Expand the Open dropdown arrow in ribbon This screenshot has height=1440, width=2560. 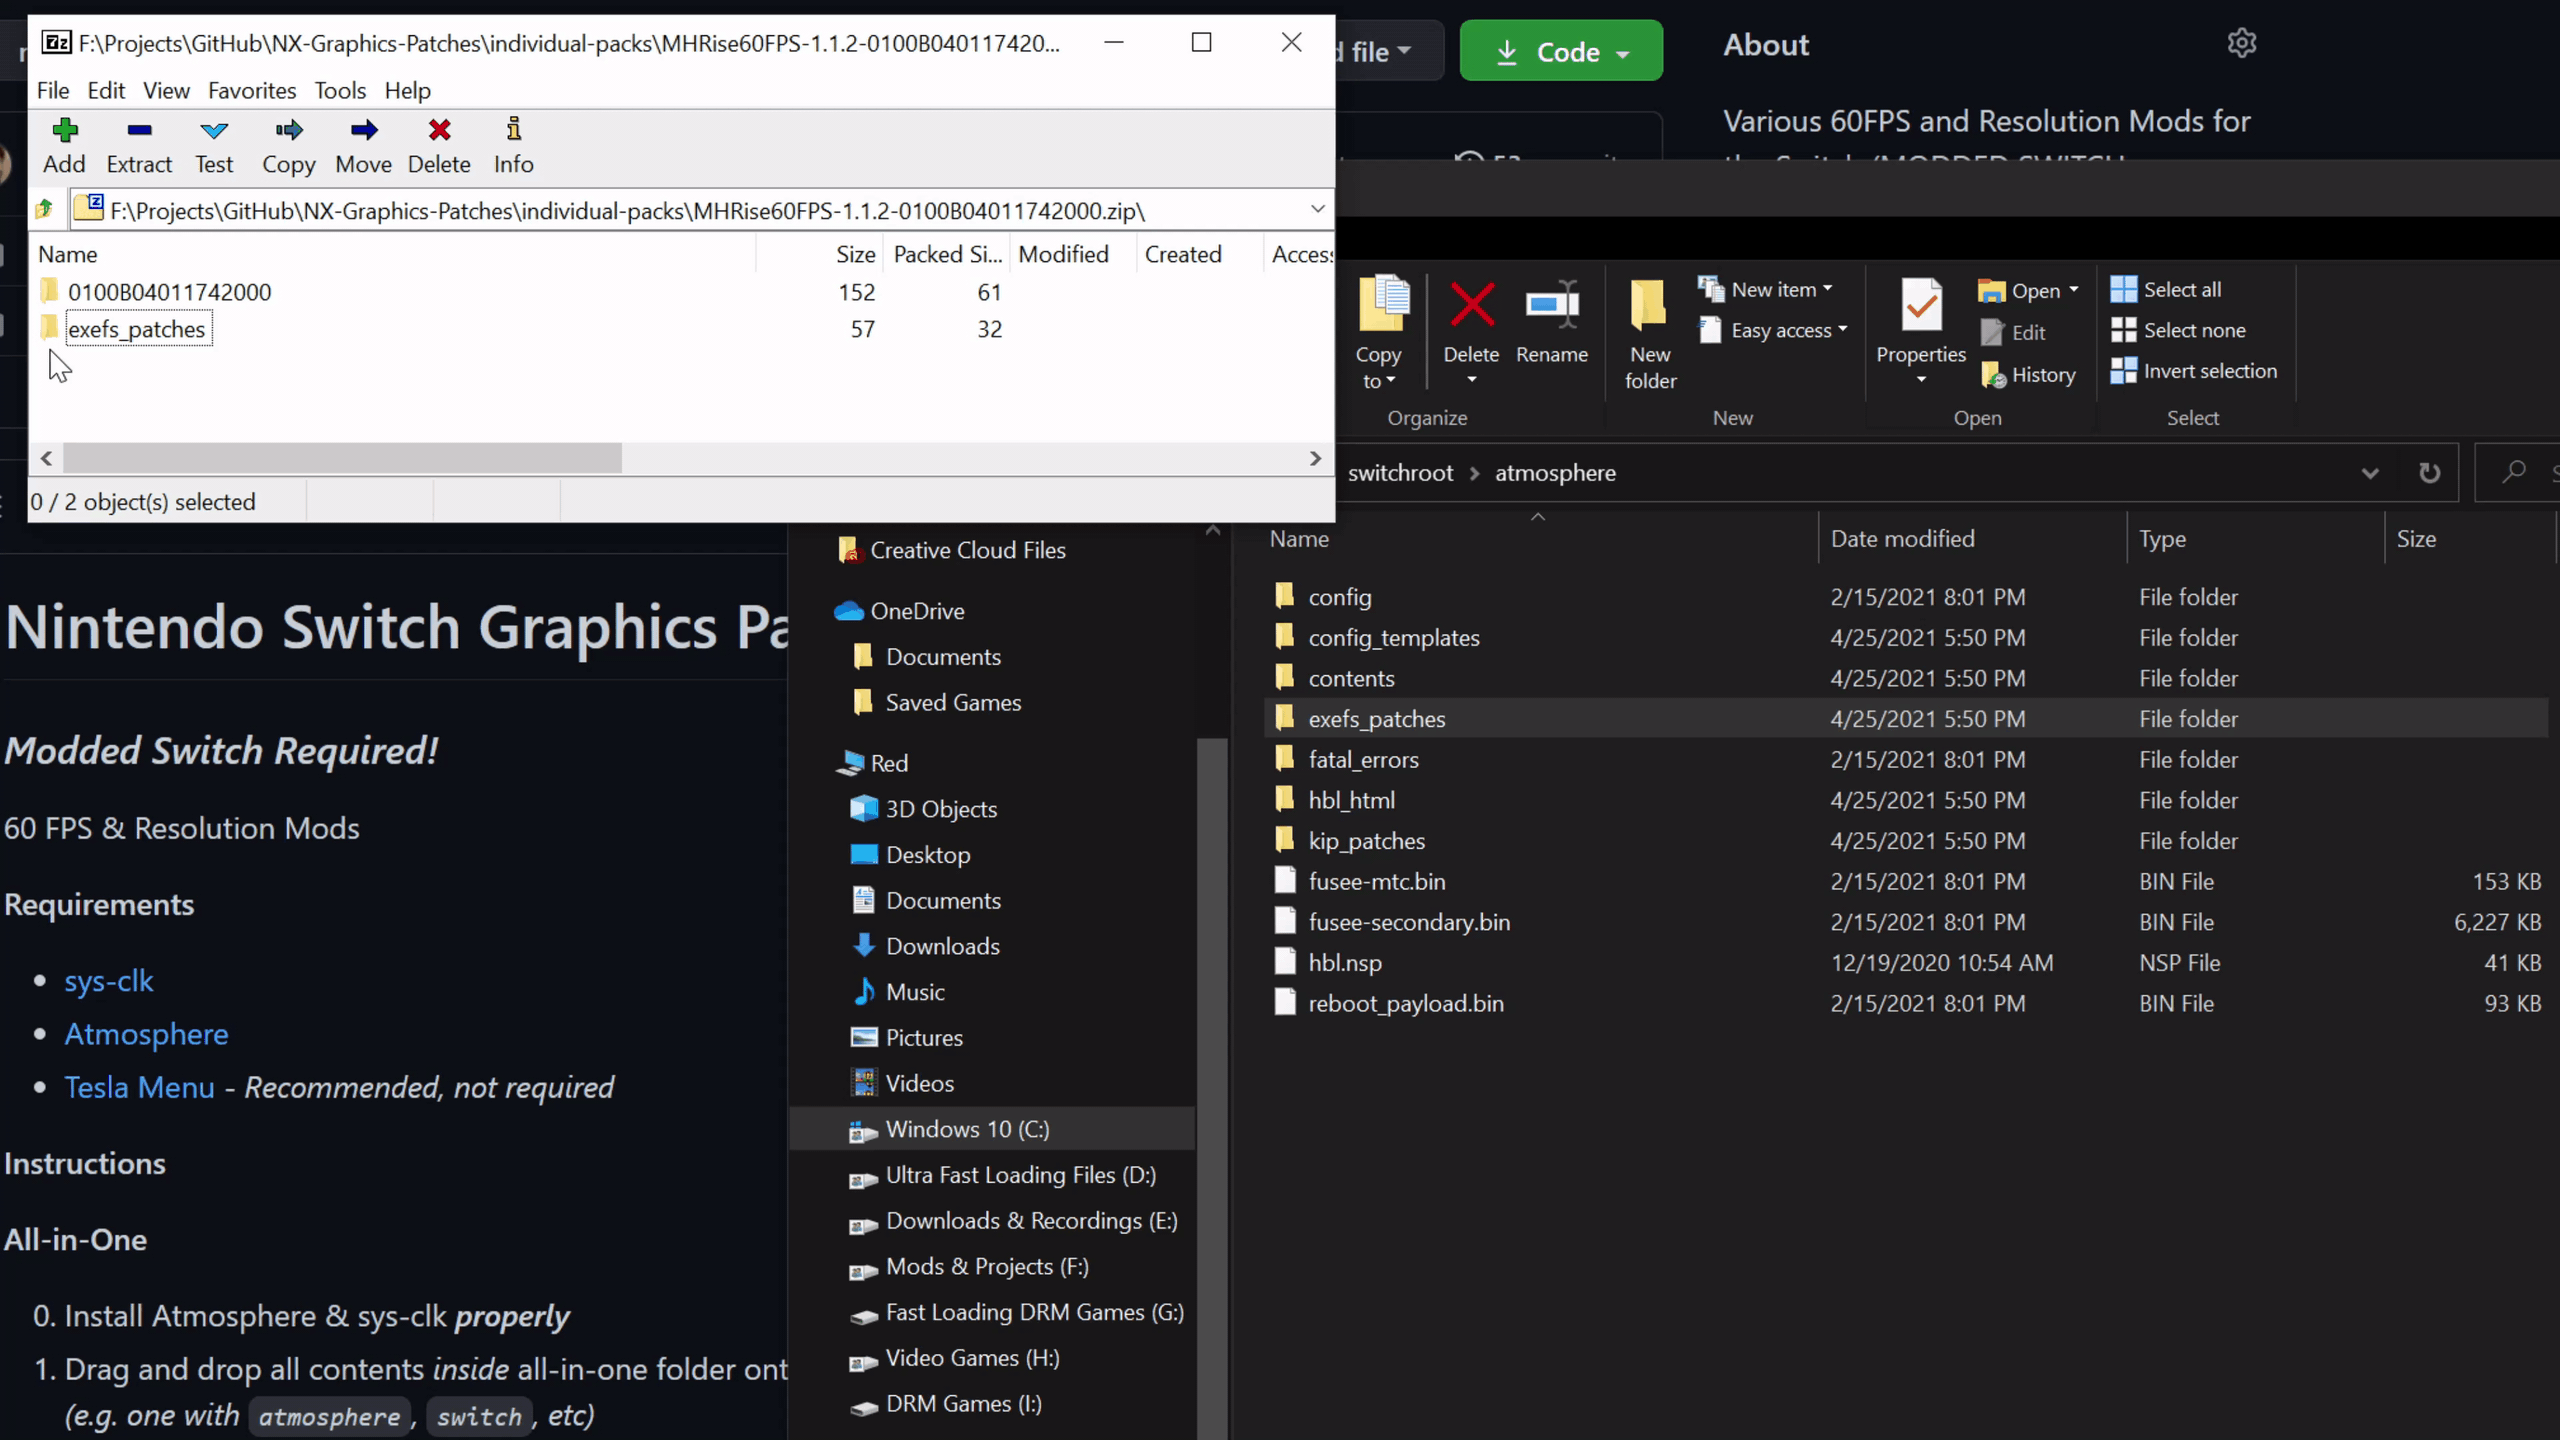[2073, 290]
